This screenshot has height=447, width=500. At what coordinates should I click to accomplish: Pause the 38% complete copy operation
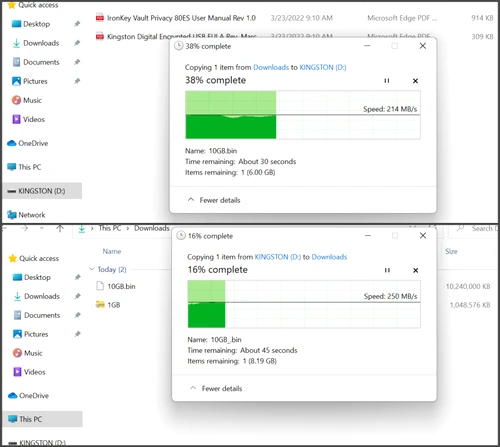pyautogui.click(x=387, y=81)
